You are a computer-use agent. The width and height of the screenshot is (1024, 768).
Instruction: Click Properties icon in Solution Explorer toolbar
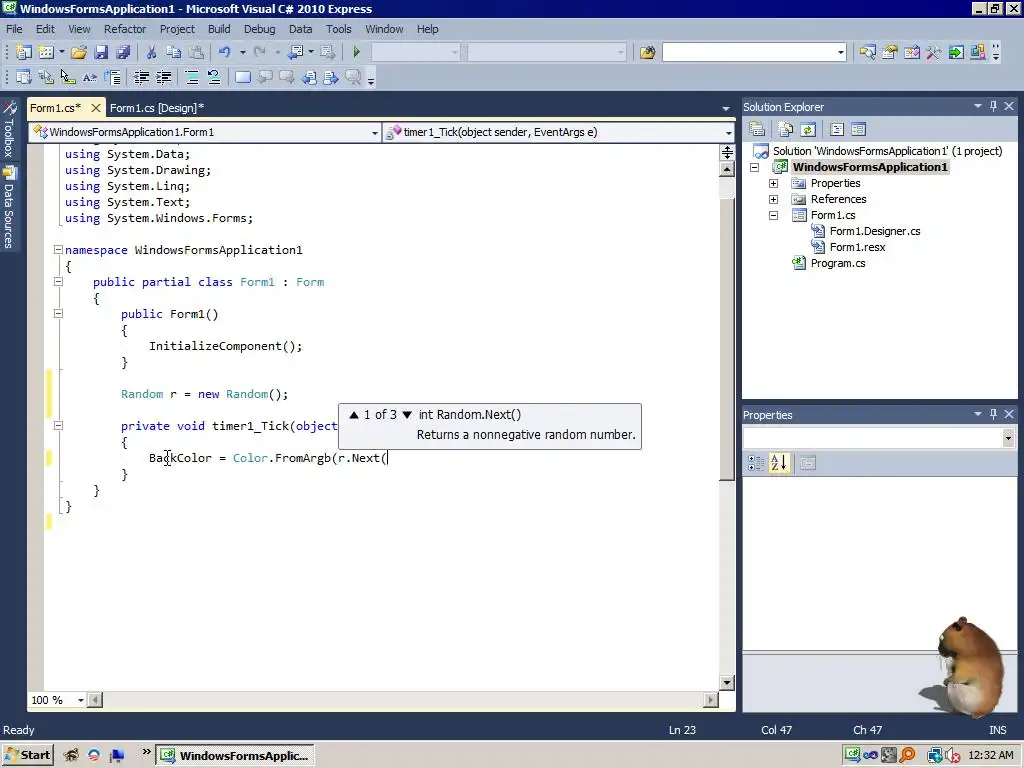[757, 129]
